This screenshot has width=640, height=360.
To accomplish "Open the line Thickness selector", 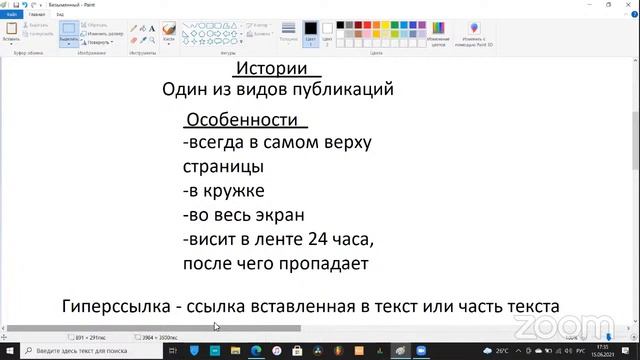I will tap(288, 32).
